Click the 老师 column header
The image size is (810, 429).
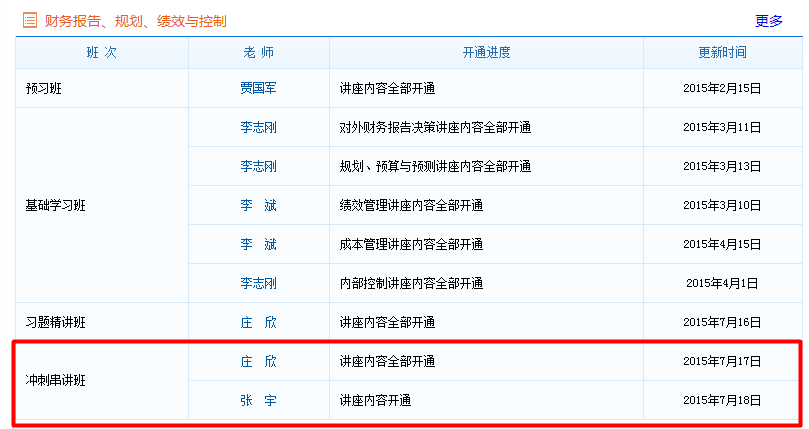259,52
